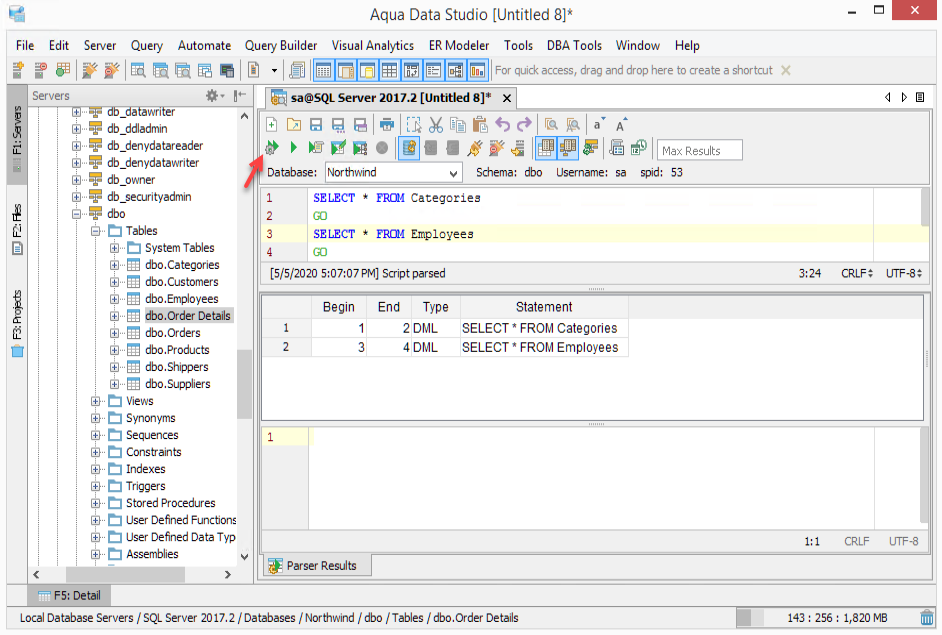Click the Max Results input field

coord(699,150)
